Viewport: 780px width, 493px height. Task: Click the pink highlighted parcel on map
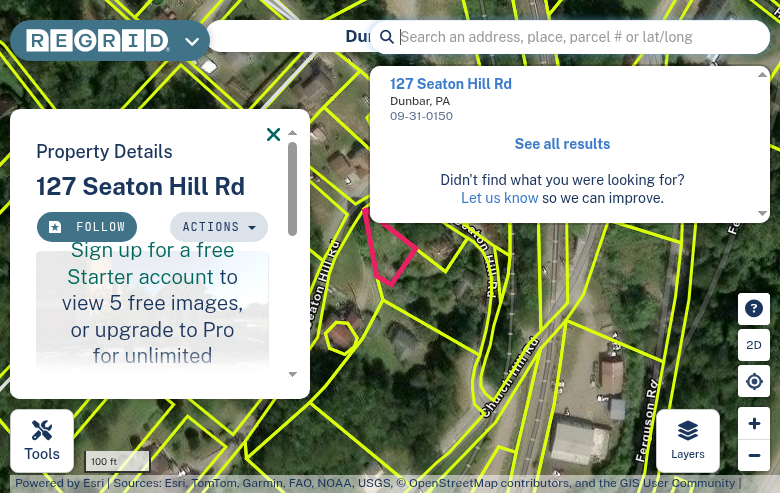[388, 251]
